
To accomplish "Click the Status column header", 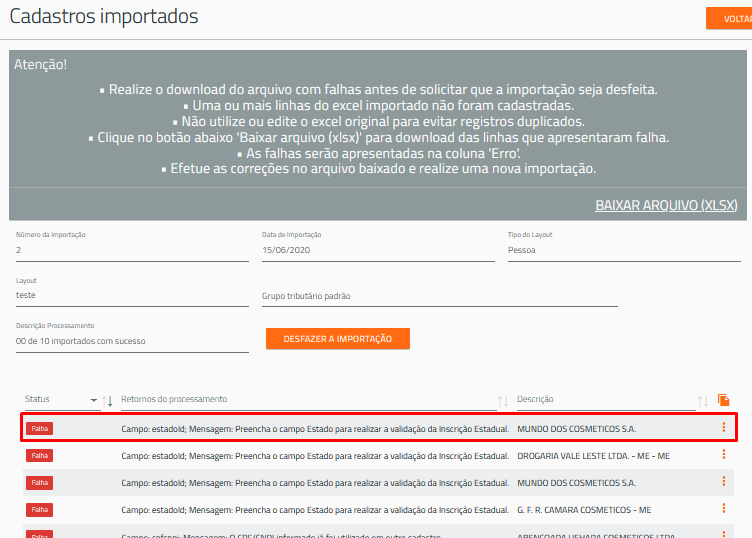I will (x=37, y=399).
